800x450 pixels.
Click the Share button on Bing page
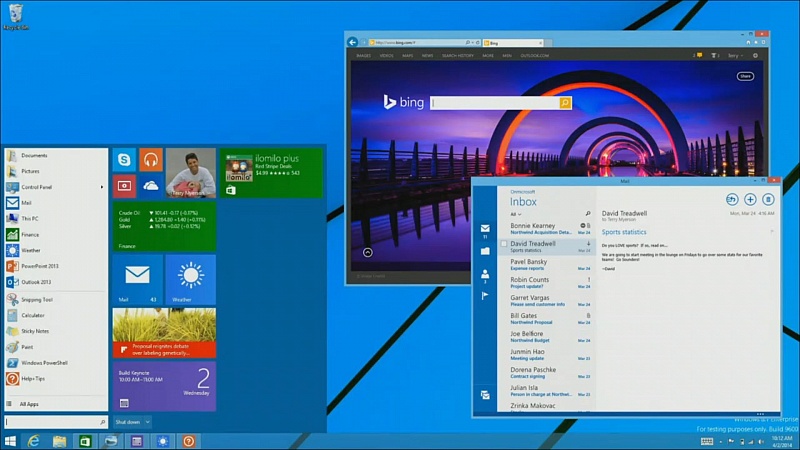tap(745, 76)
